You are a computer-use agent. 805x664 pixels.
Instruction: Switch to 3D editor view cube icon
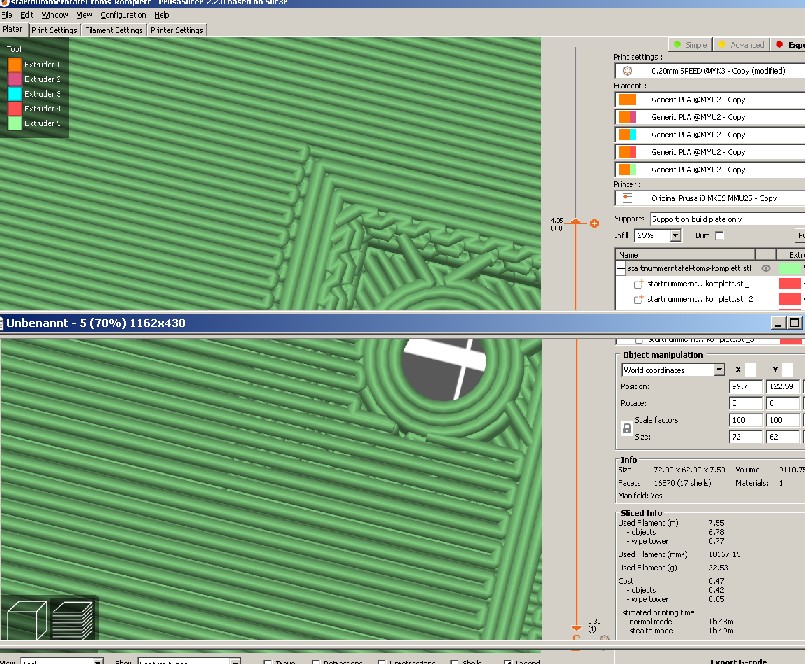24,619
